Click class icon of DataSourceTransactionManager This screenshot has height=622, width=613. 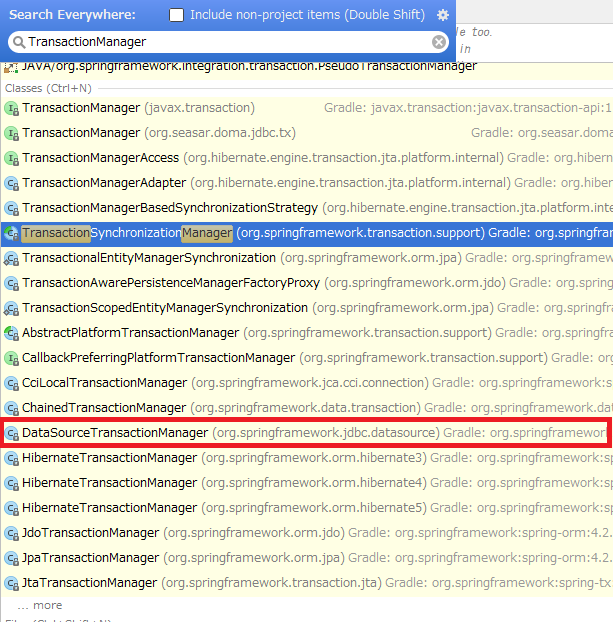tap(12, 433)
